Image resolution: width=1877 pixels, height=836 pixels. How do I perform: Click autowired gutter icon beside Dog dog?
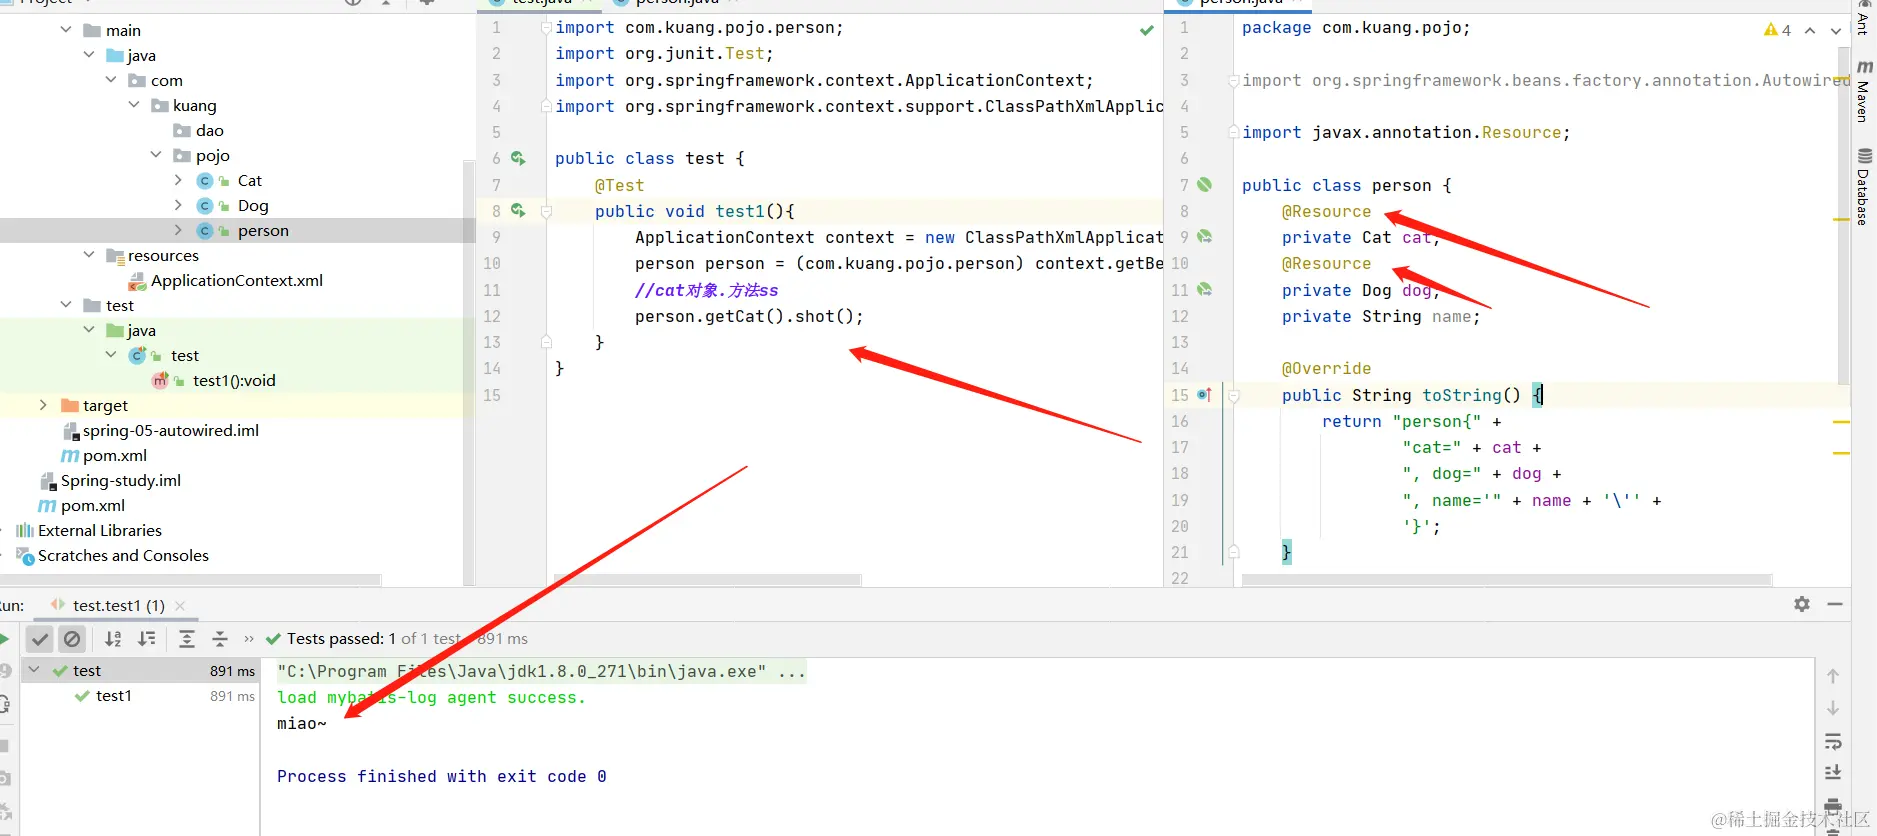coord(1205,289)
